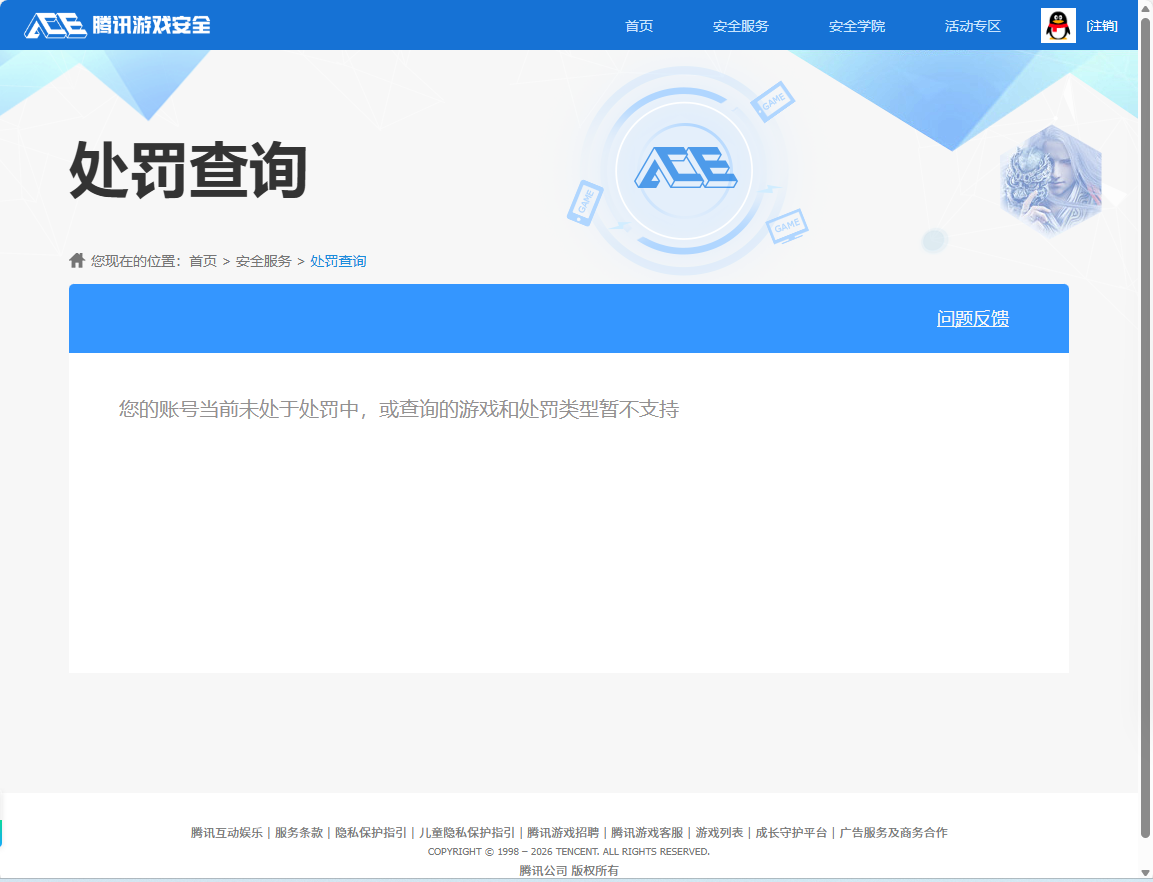Screen dimensions: 1153x882
Task: Click 安全服务 in the breadcrumb trail
Action: coord(262,260)
